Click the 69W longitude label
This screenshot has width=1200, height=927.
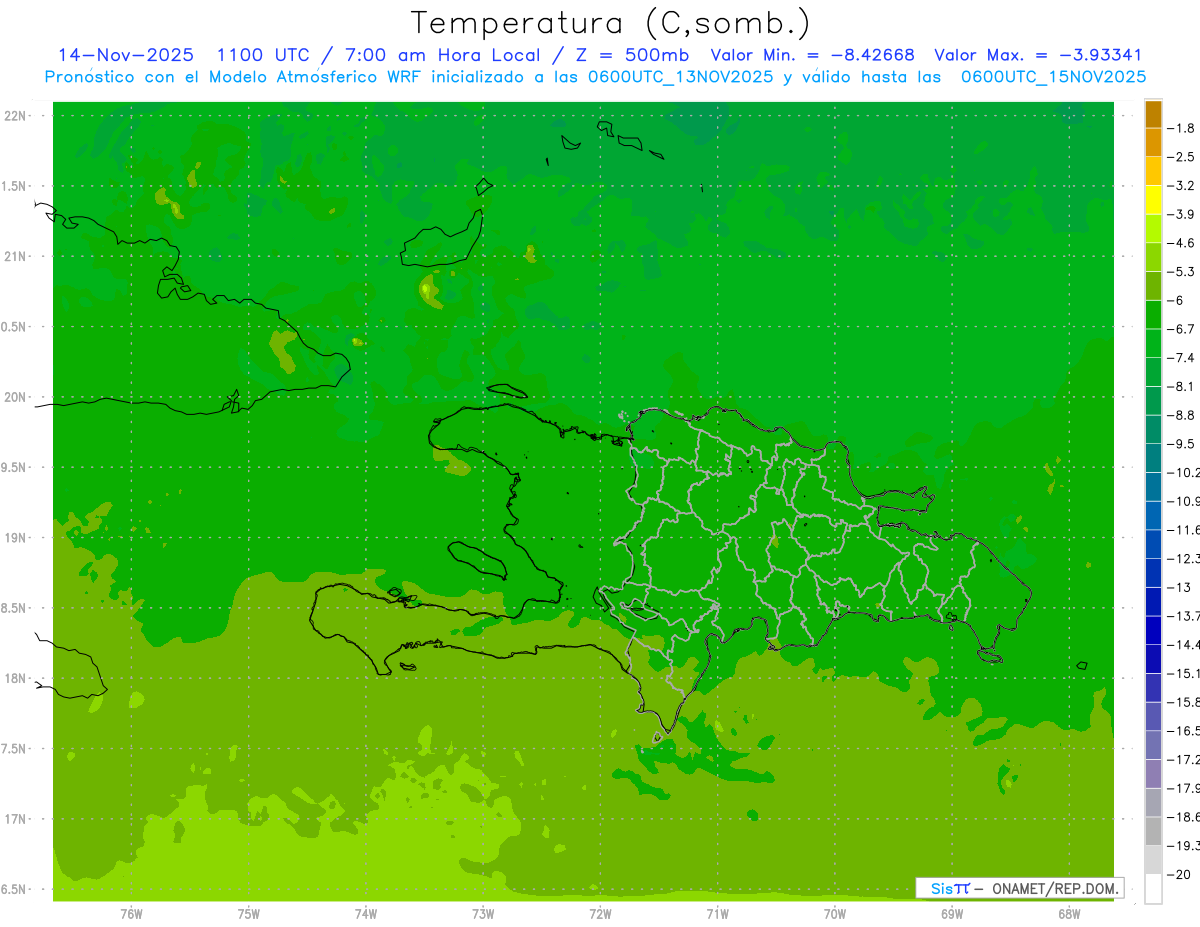tap(952, 914)
